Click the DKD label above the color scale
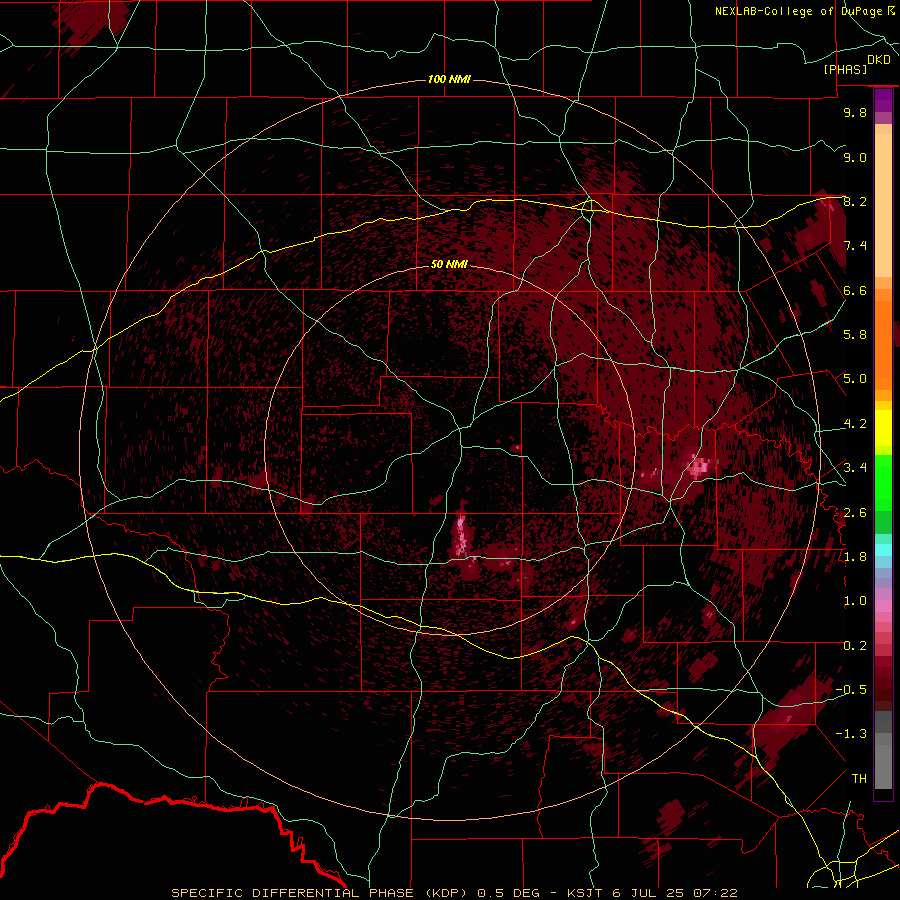The height and width of the screenshot is (900, 900). coord(879,59)
